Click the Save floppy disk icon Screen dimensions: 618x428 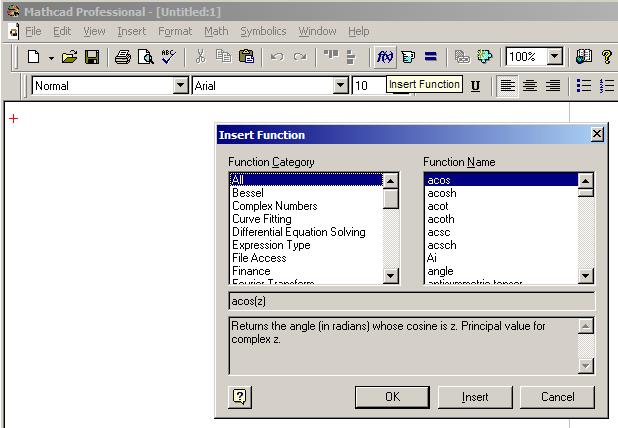[92, 57]
